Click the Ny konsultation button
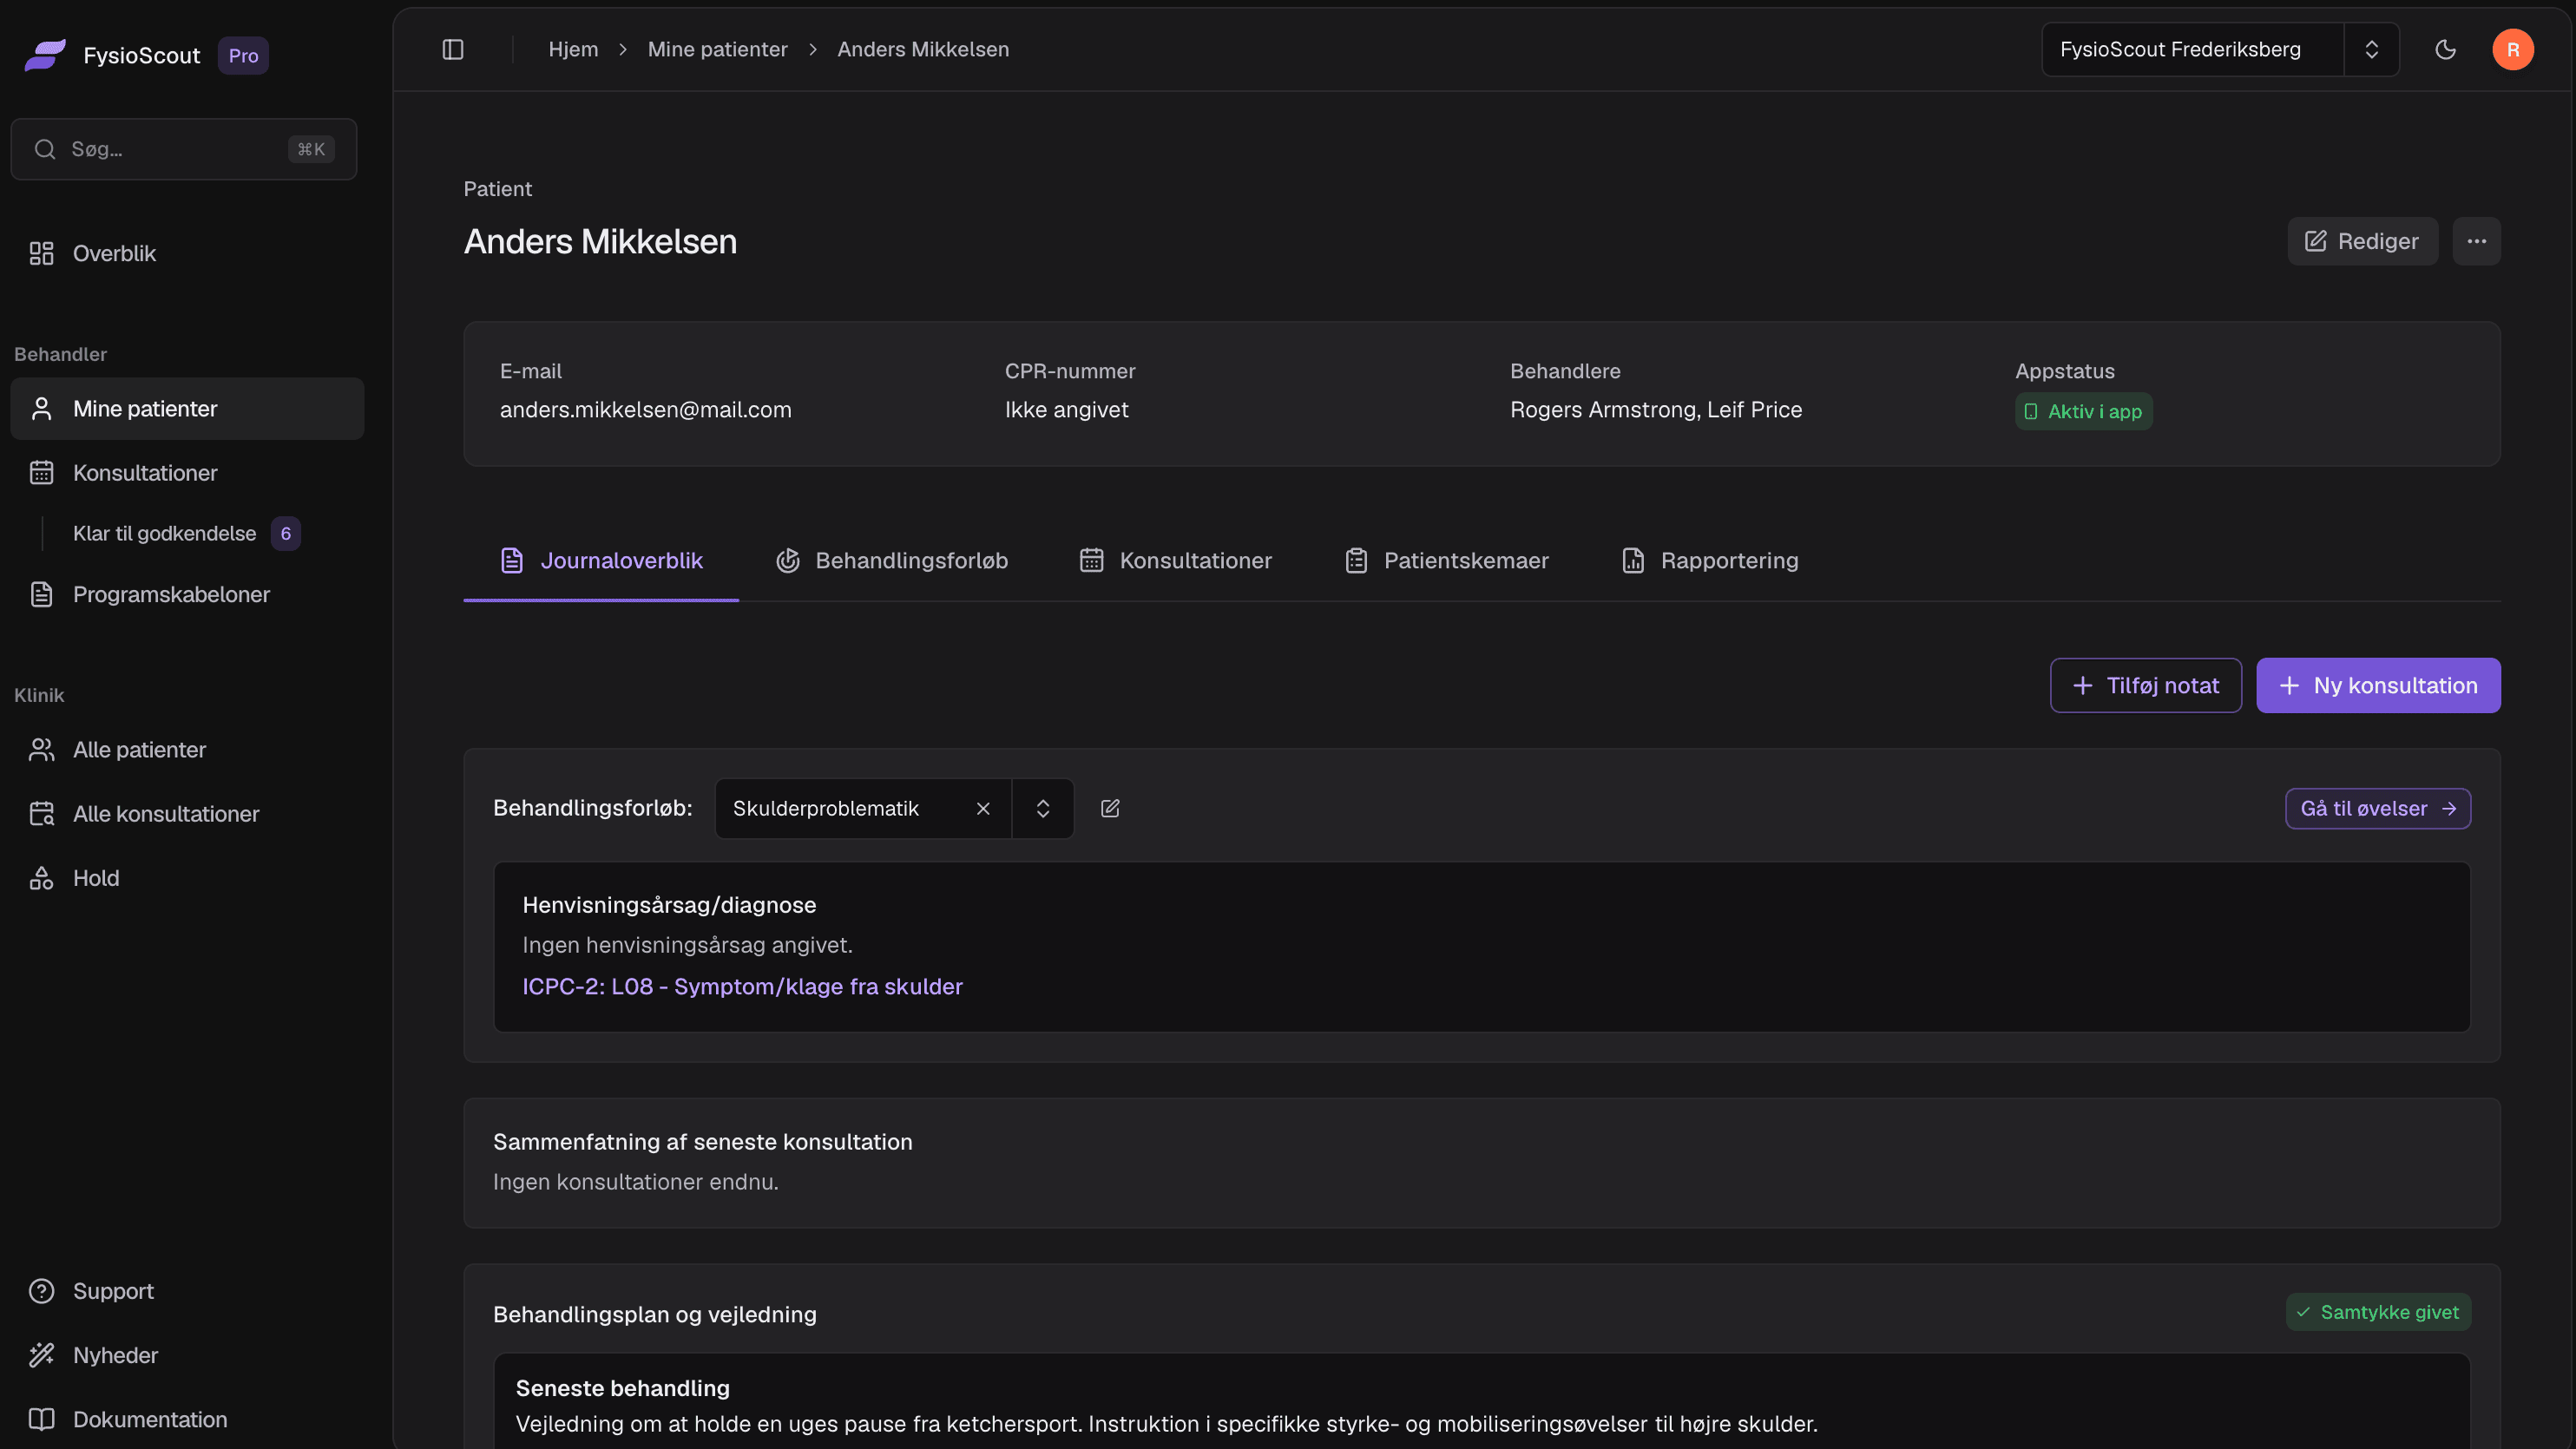This screenshot has width=2576, height=1449. [2378, 685]
